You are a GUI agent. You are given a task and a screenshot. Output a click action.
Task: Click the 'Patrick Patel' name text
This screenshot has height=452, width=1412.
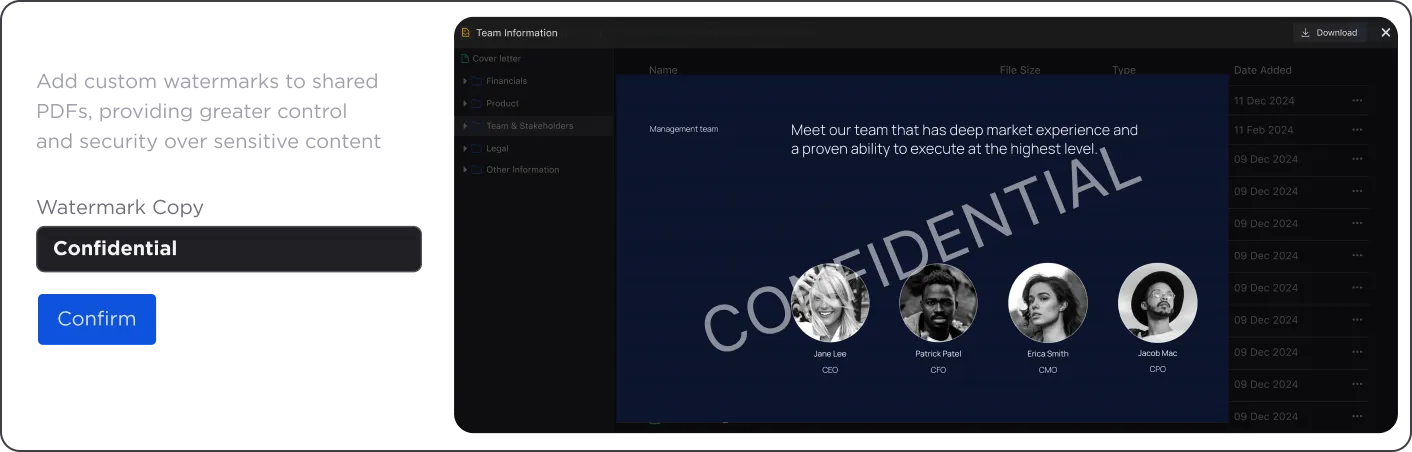pos(939,354)
